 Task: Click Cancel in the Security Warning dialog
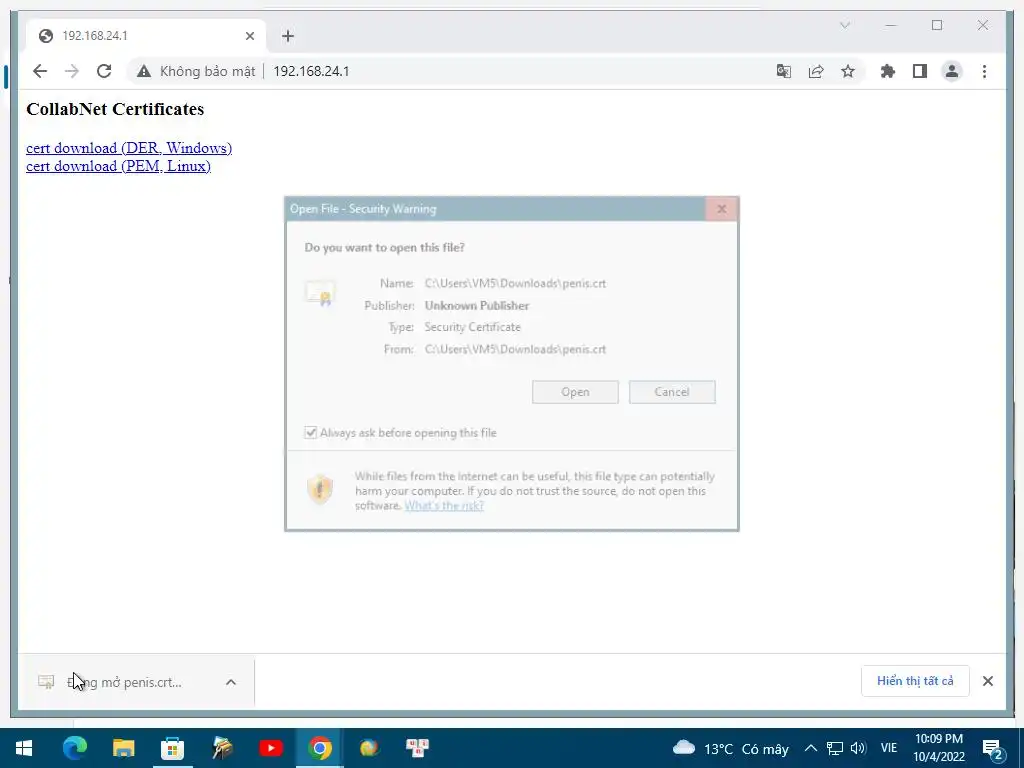[x=672, y=392]
